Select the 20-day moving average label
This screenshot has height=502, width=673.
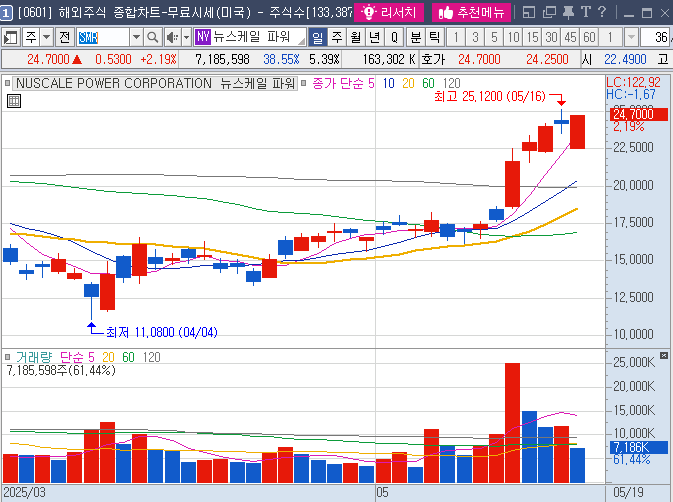(x=408, y=83)
